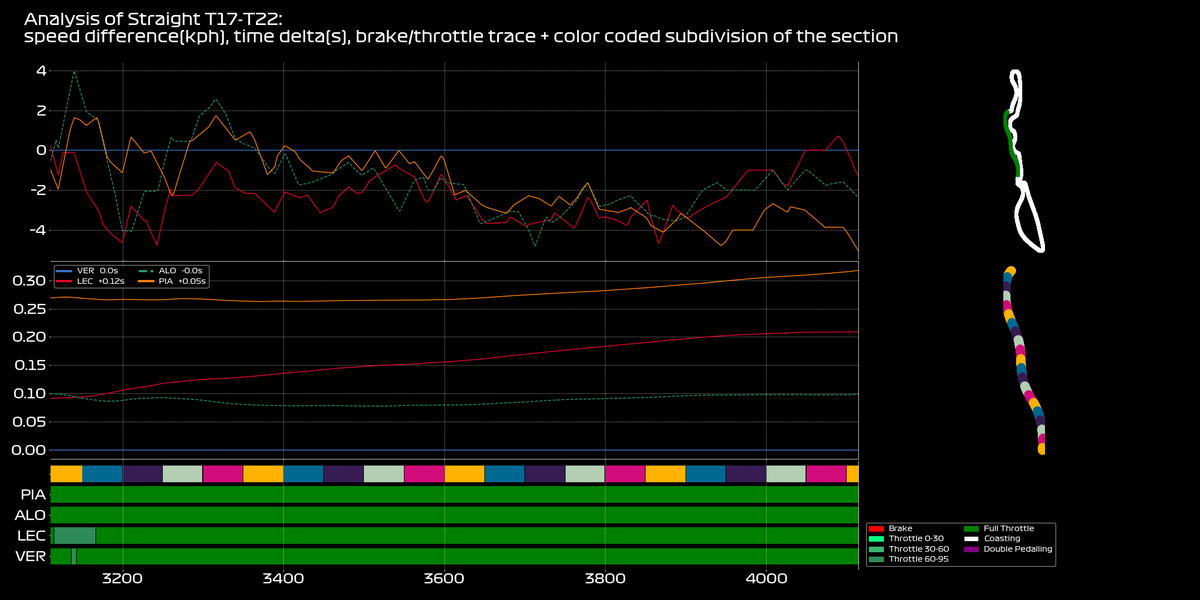Click the subtitle mentioning brake/throttle trace
The width and height of the screenshot is (1200, 600).
[460, 37]
